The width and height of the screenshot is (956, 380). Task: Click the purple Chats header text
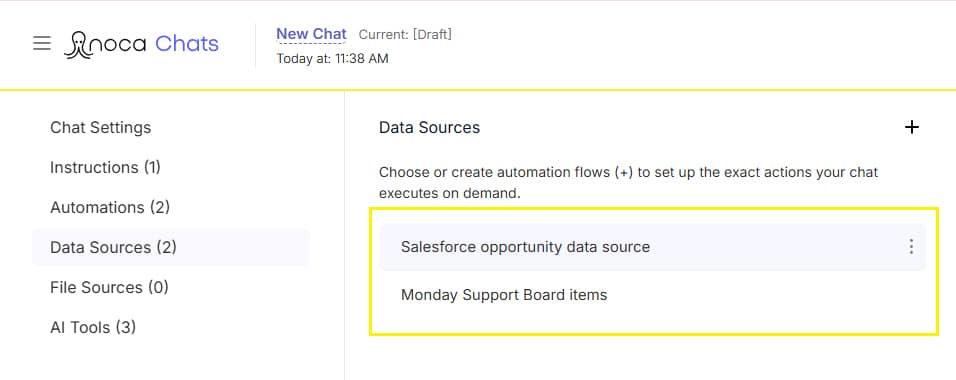(x=187, y=43)
